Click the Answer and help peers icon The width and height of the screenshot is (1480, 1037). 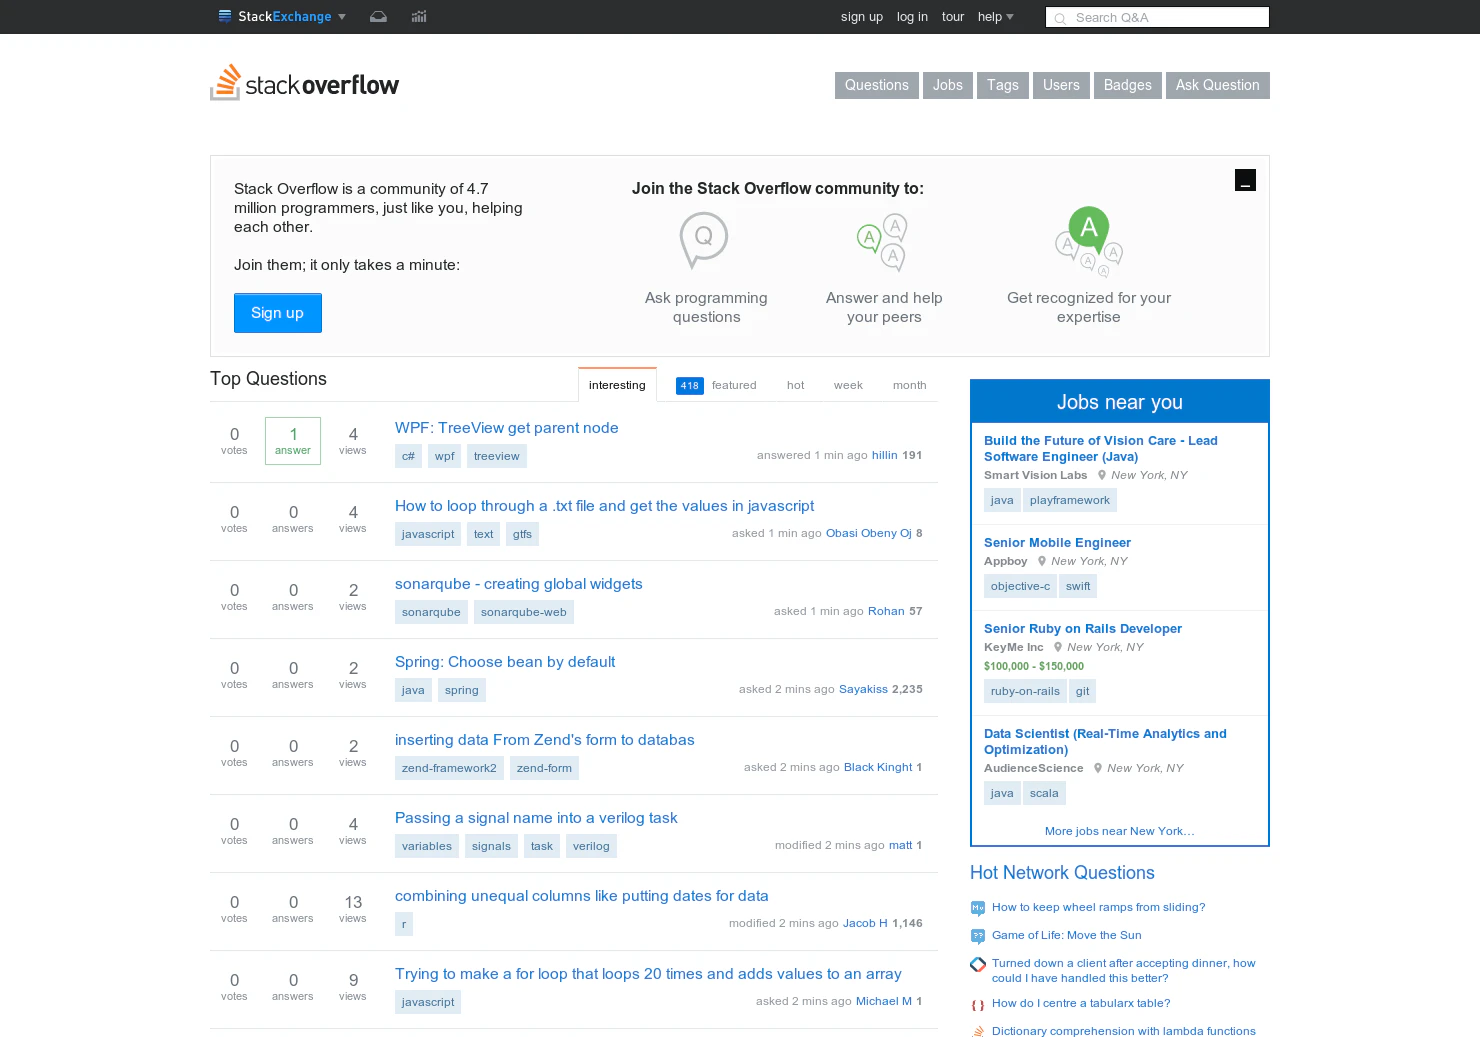point(882,242)
